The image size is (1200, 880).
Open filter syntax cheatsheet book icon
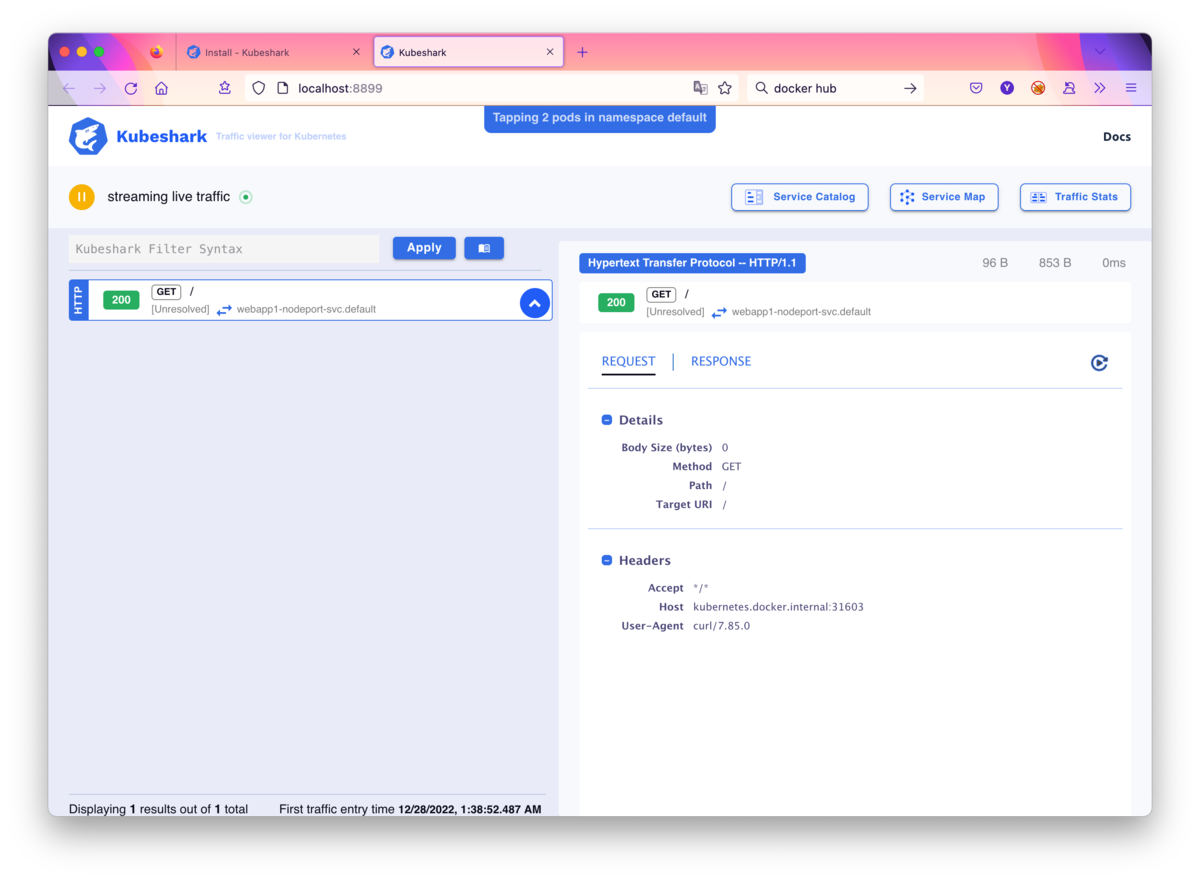pos(484,248)
